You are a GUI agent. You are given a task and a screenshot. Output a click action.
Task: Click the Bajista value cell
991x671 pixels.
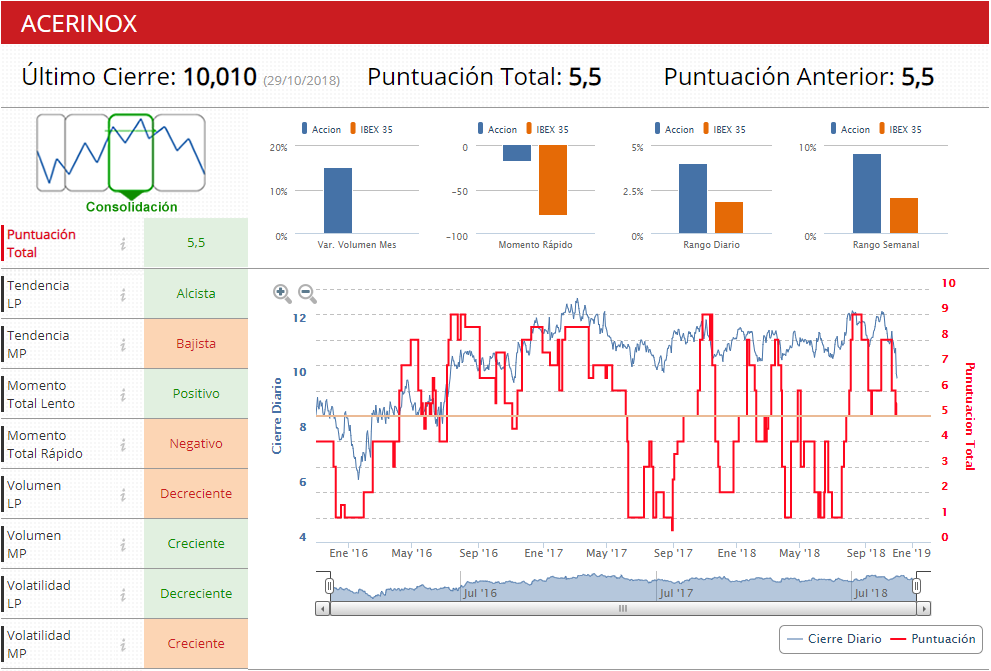[x=196, y=344]
